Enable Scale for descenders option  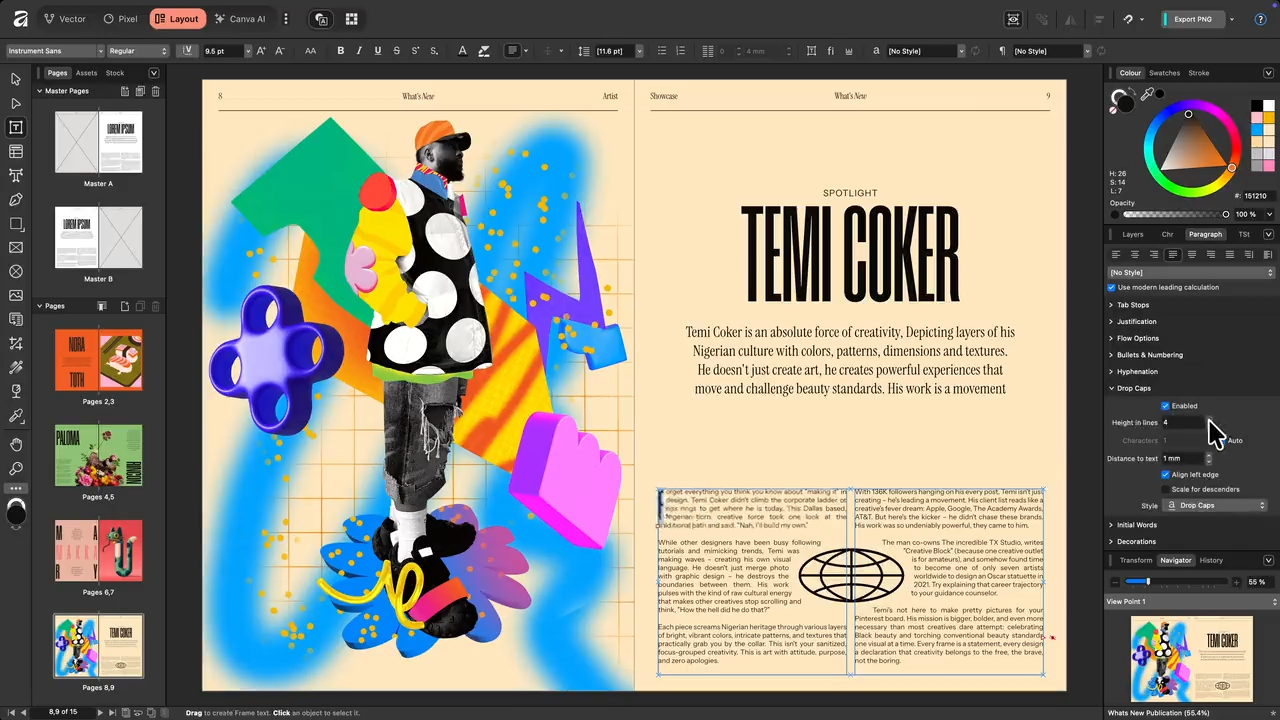click(1165, 489)
